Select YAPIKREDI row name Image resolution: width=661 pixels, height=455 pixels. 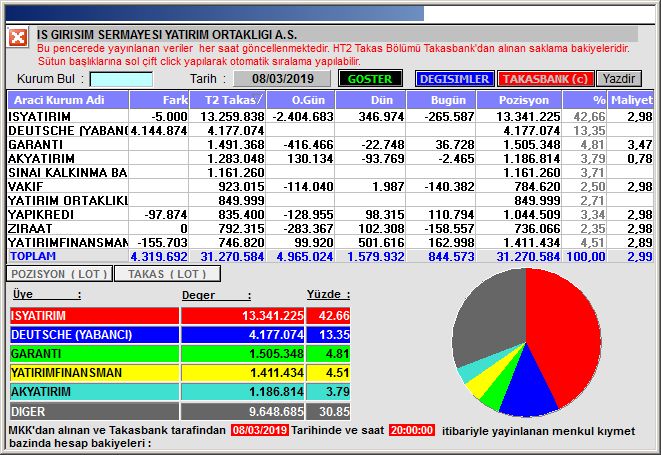tap(41, 215)
